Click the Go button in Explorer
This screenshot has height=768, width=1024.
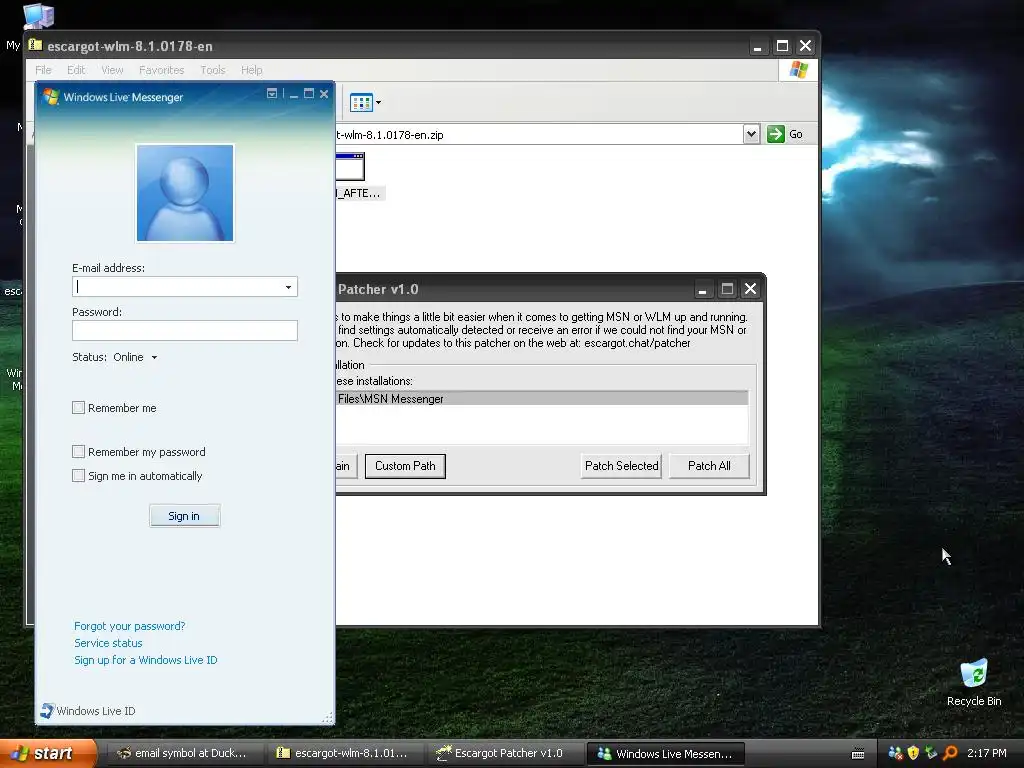coord(785,134)
